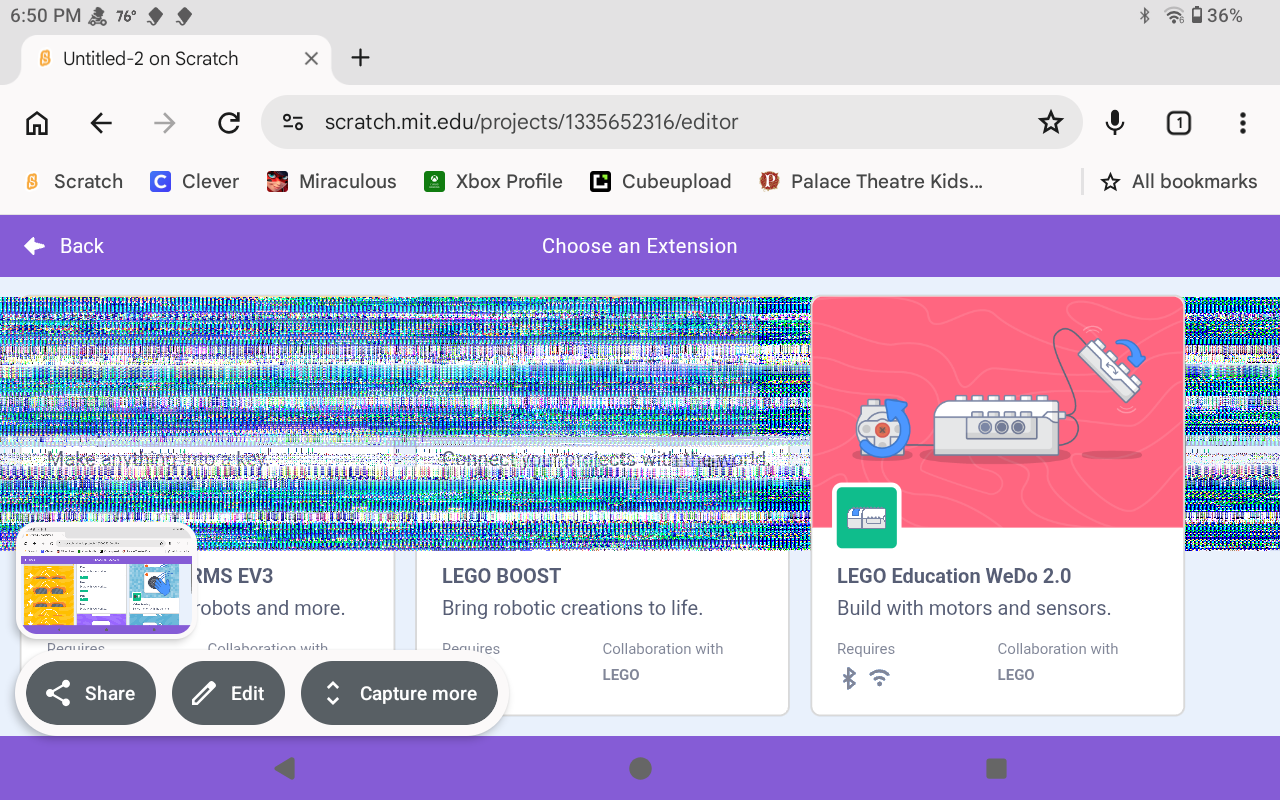Tap the Android recent apps square
The width and height of the screenshot is (1280, 800).
pyautogui.click(x=996, y=768)
